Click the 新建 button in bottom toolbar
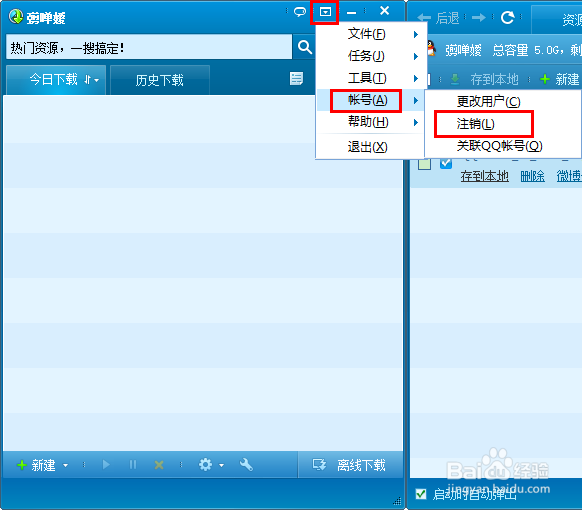The height and width of the screenshot is (510, 582). tap(36, 465)
